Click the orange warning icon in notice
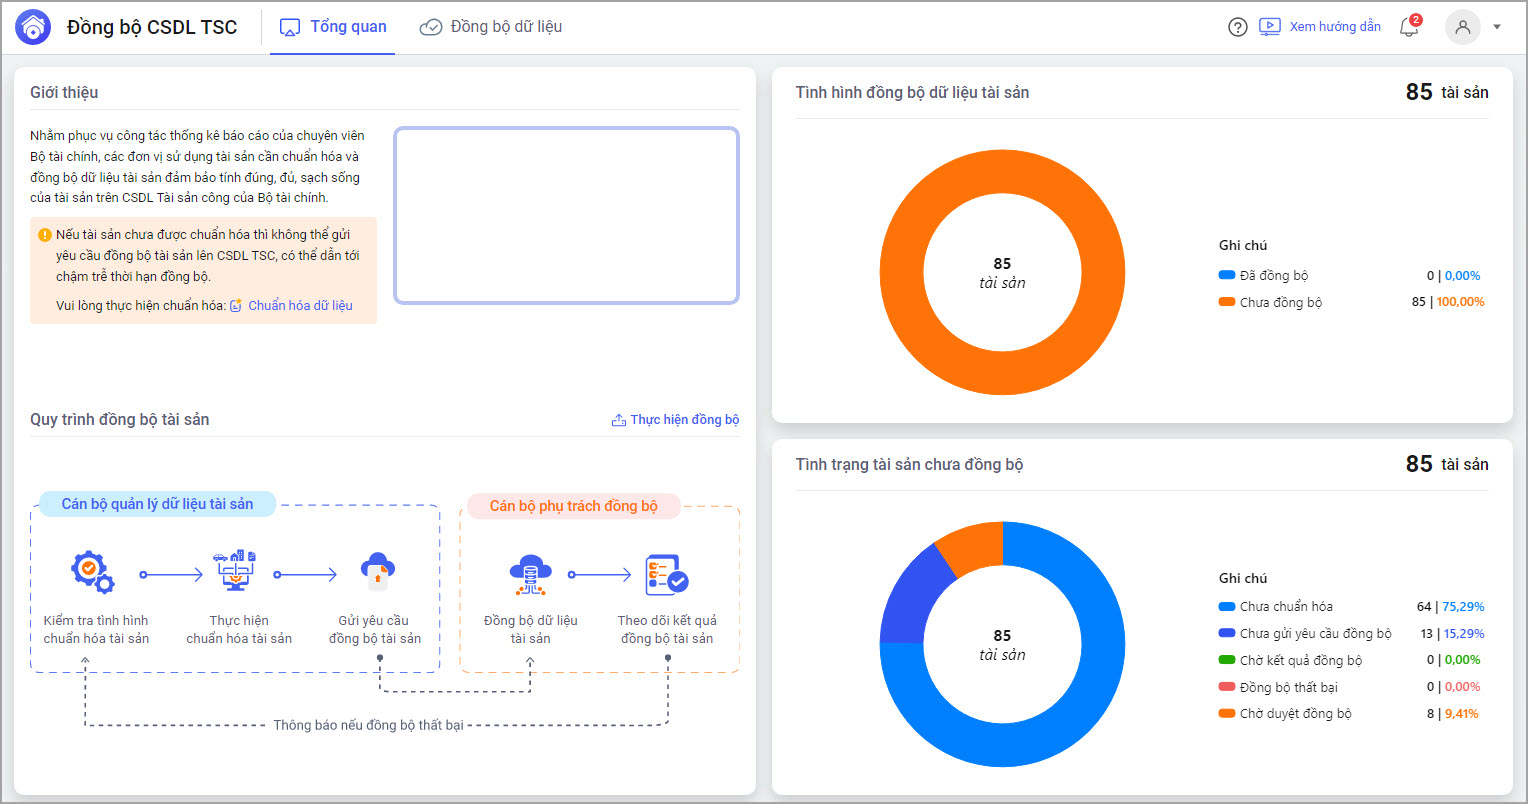The height and width of the screenshot is (804, 1528). tap(45, 235)
